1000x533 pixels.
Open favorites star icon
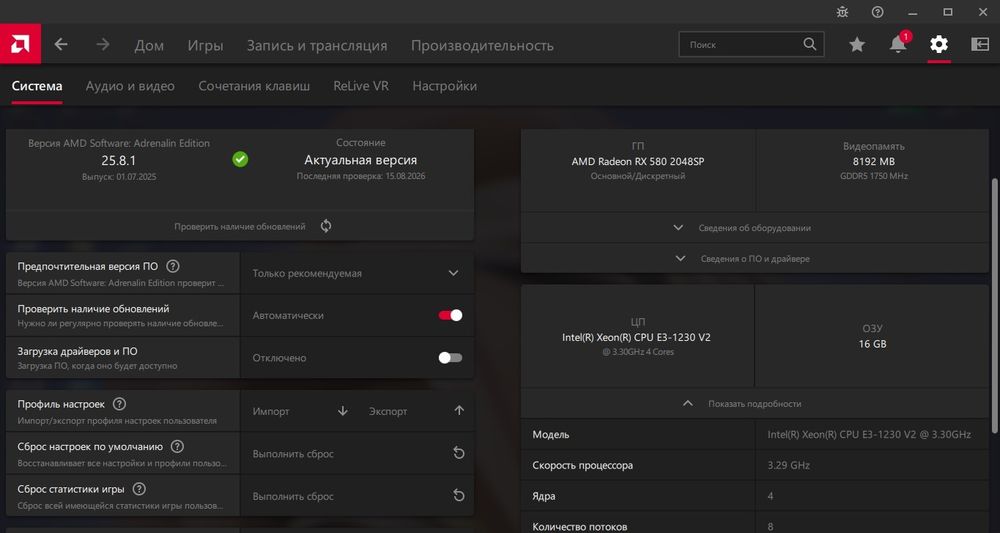point(857,44)
